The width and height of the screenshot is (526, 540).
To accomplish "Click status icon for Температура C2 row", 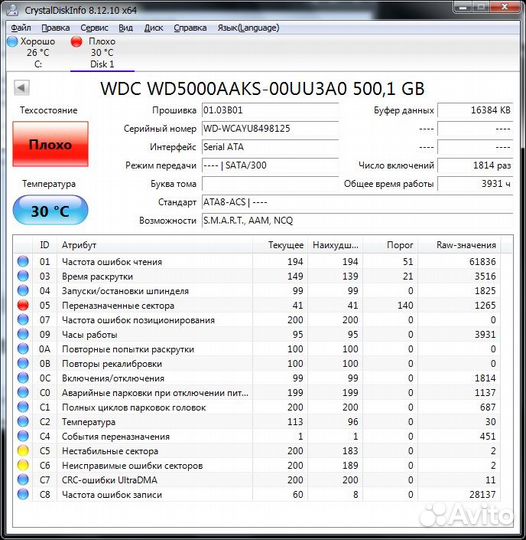I will 23,422.
